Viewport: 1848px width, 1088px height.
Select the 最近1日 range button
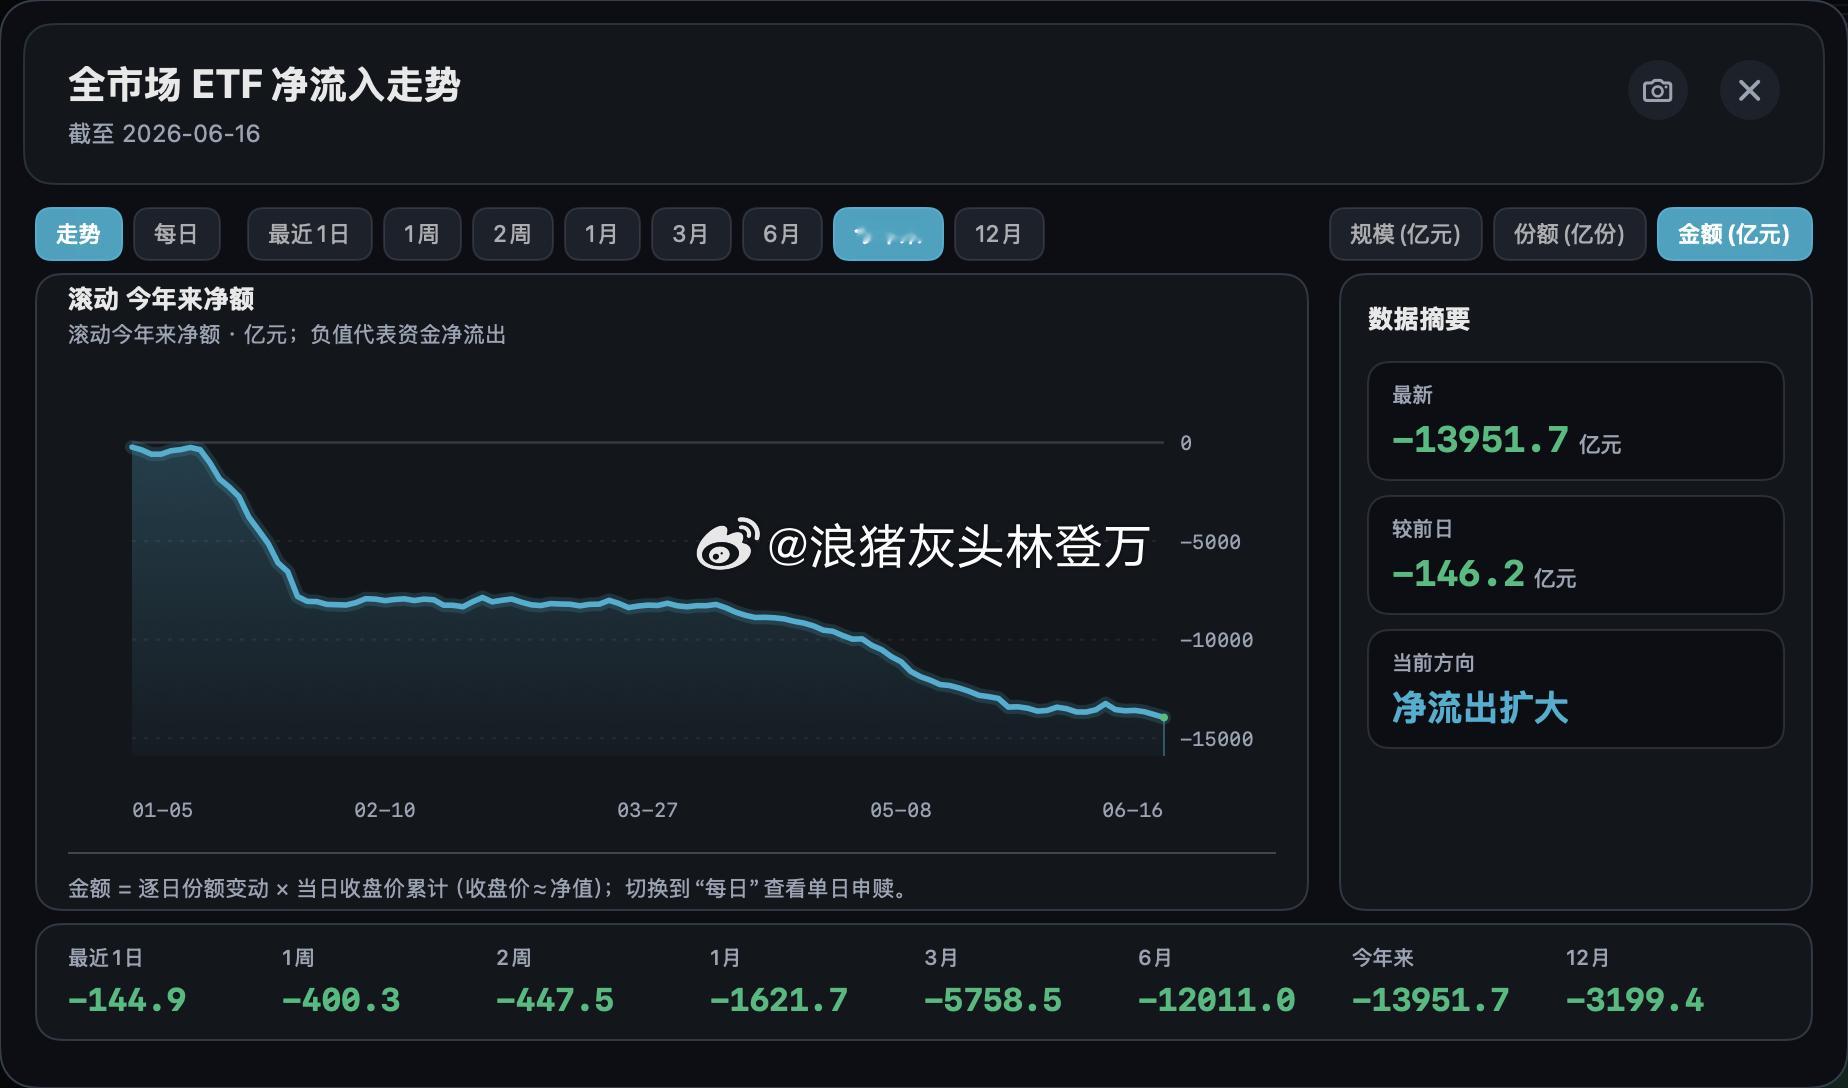click(x=309, y=234)
